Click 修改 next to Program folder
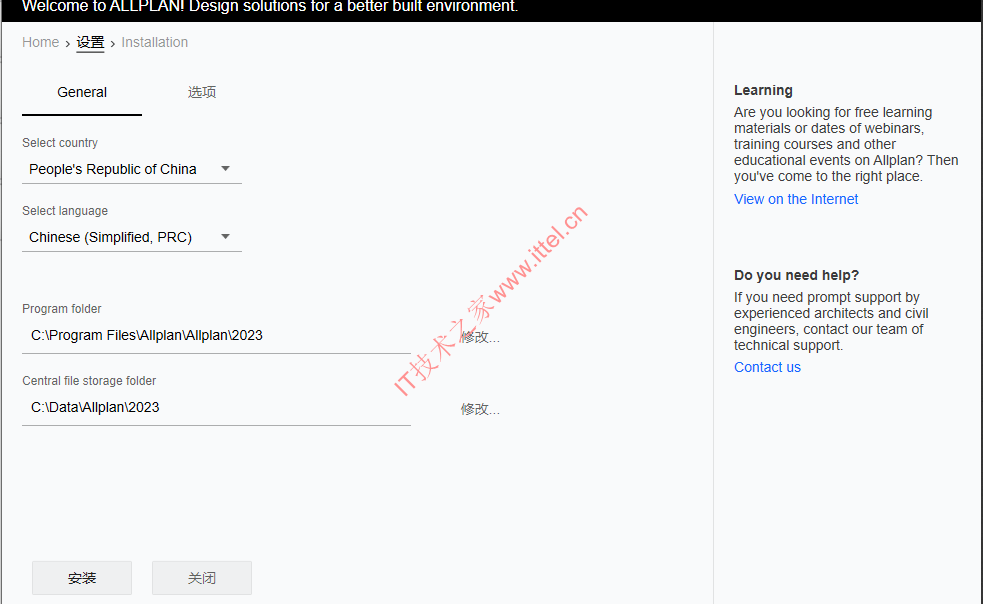983x604 pixels. [x=480, y=337]
